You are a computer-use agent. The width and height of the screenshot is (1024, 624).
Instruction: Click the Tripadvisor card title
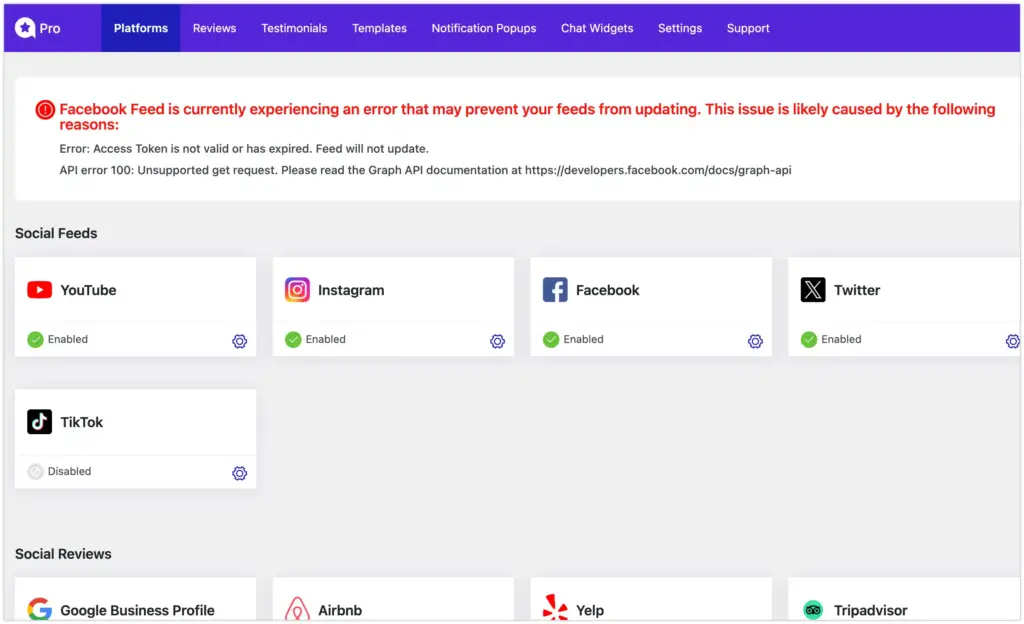[871, 610]
